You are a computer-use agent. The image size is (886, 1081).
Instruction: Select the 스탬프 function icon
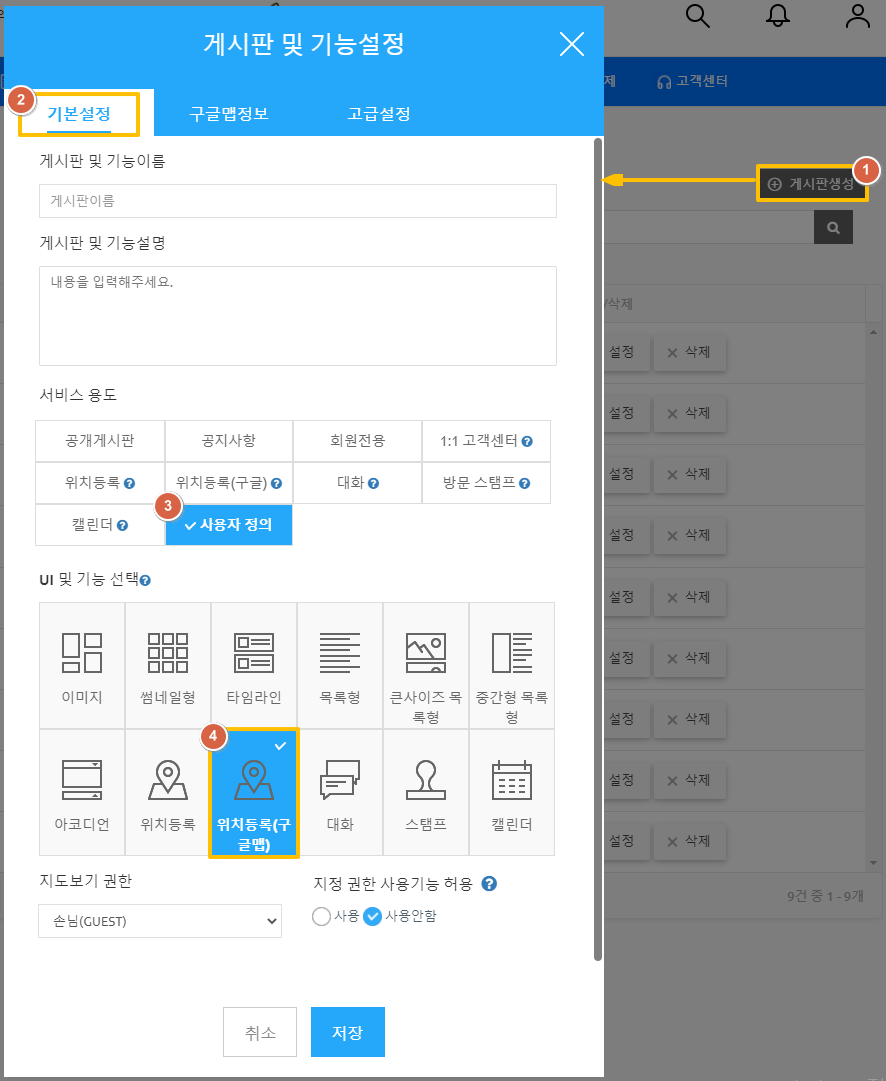click(x=426, y=781)
